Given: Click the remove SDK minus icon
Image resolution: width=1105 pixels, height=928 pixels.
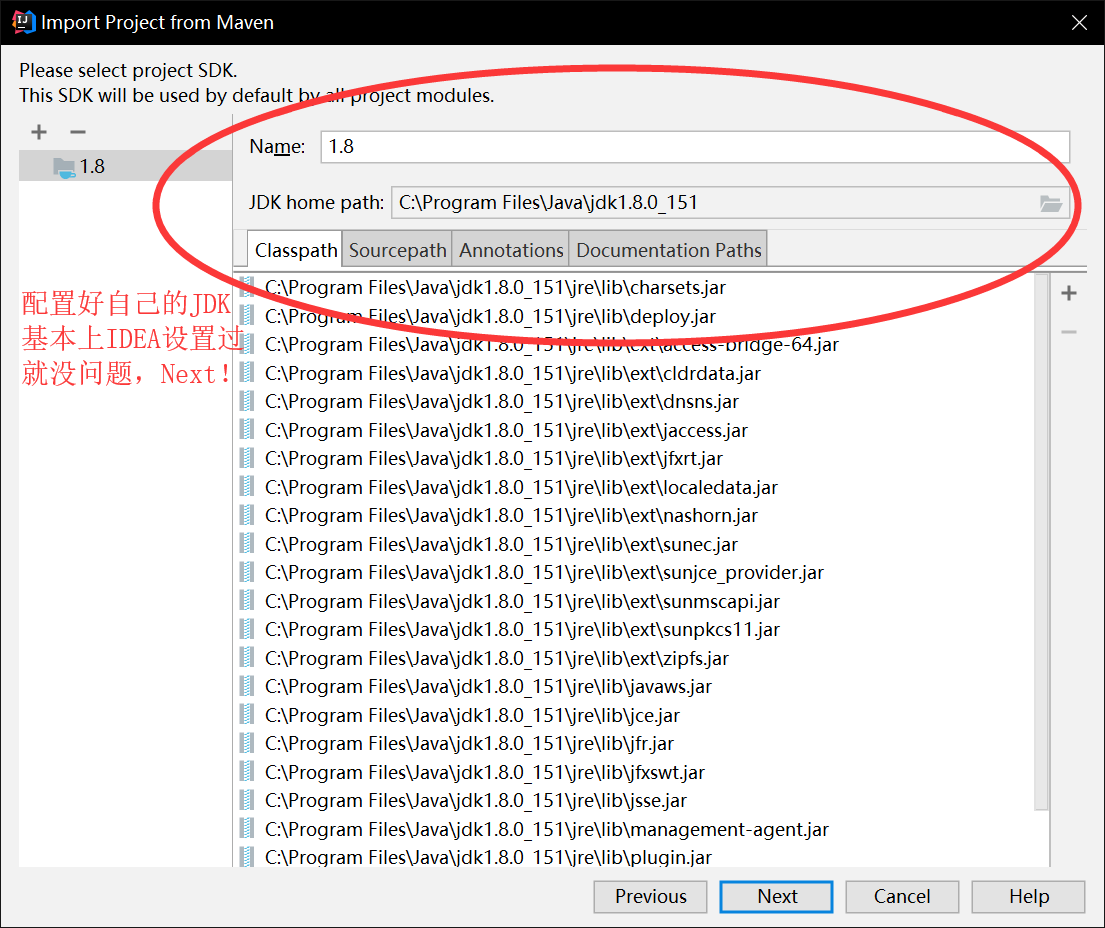Looking at the screenshot, I should [77, 132].
